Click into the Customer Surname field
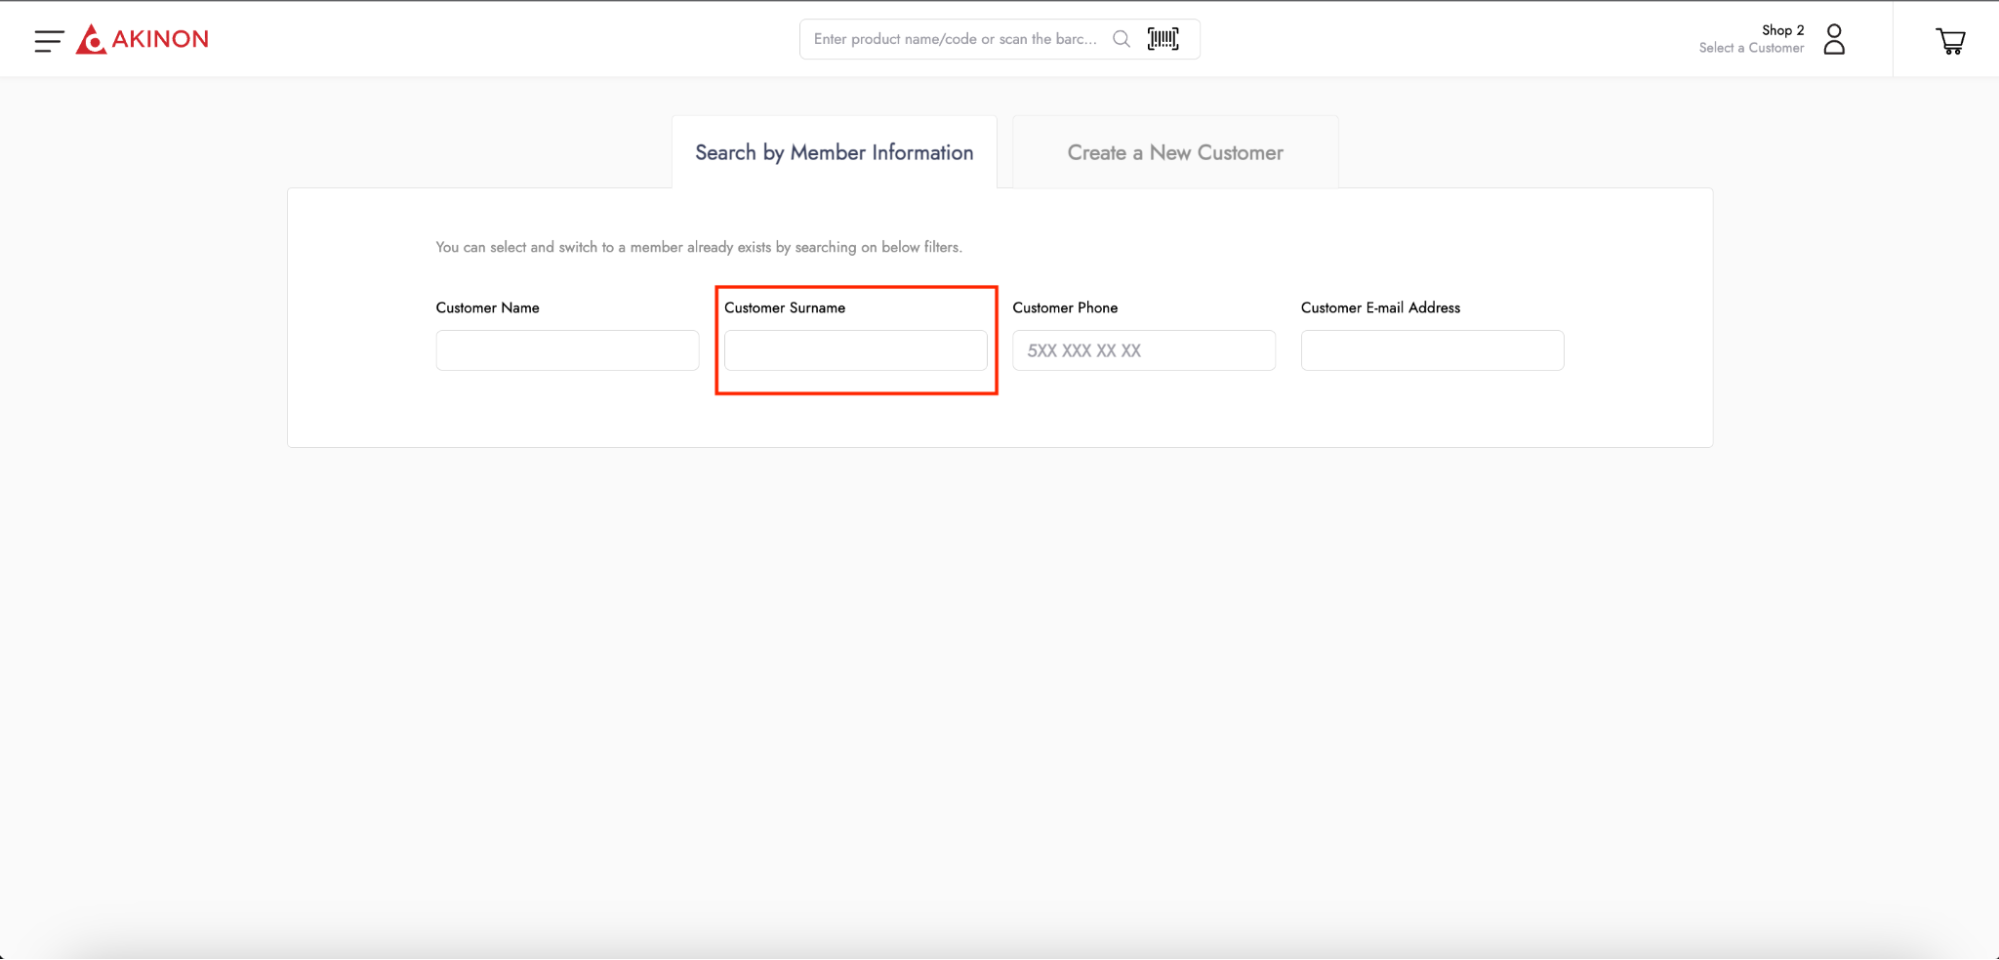The width and height of the screenshot is (1999, 960). pyautogui.click(x=855, y=351)
